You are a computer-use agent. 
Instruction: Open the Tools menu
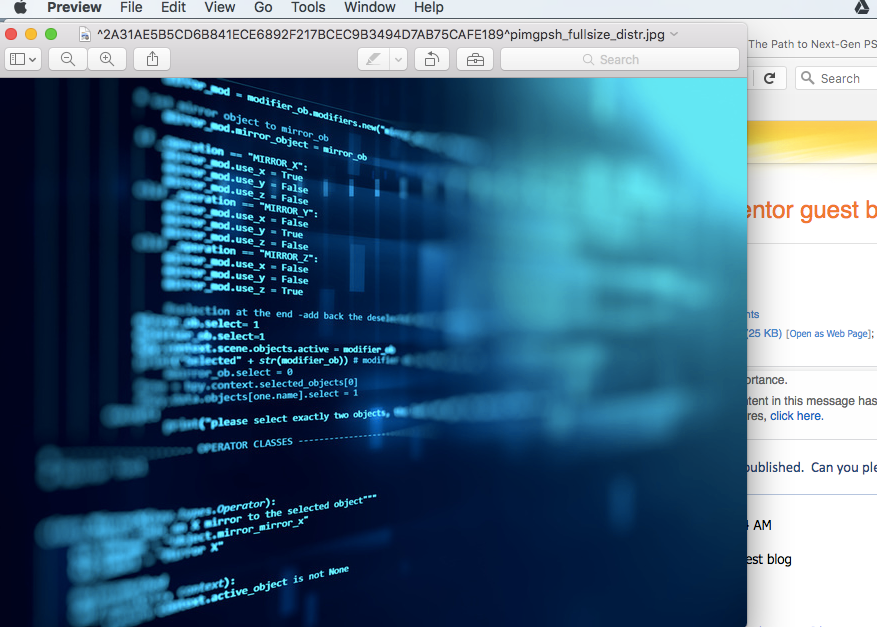(x=308, y=7)
